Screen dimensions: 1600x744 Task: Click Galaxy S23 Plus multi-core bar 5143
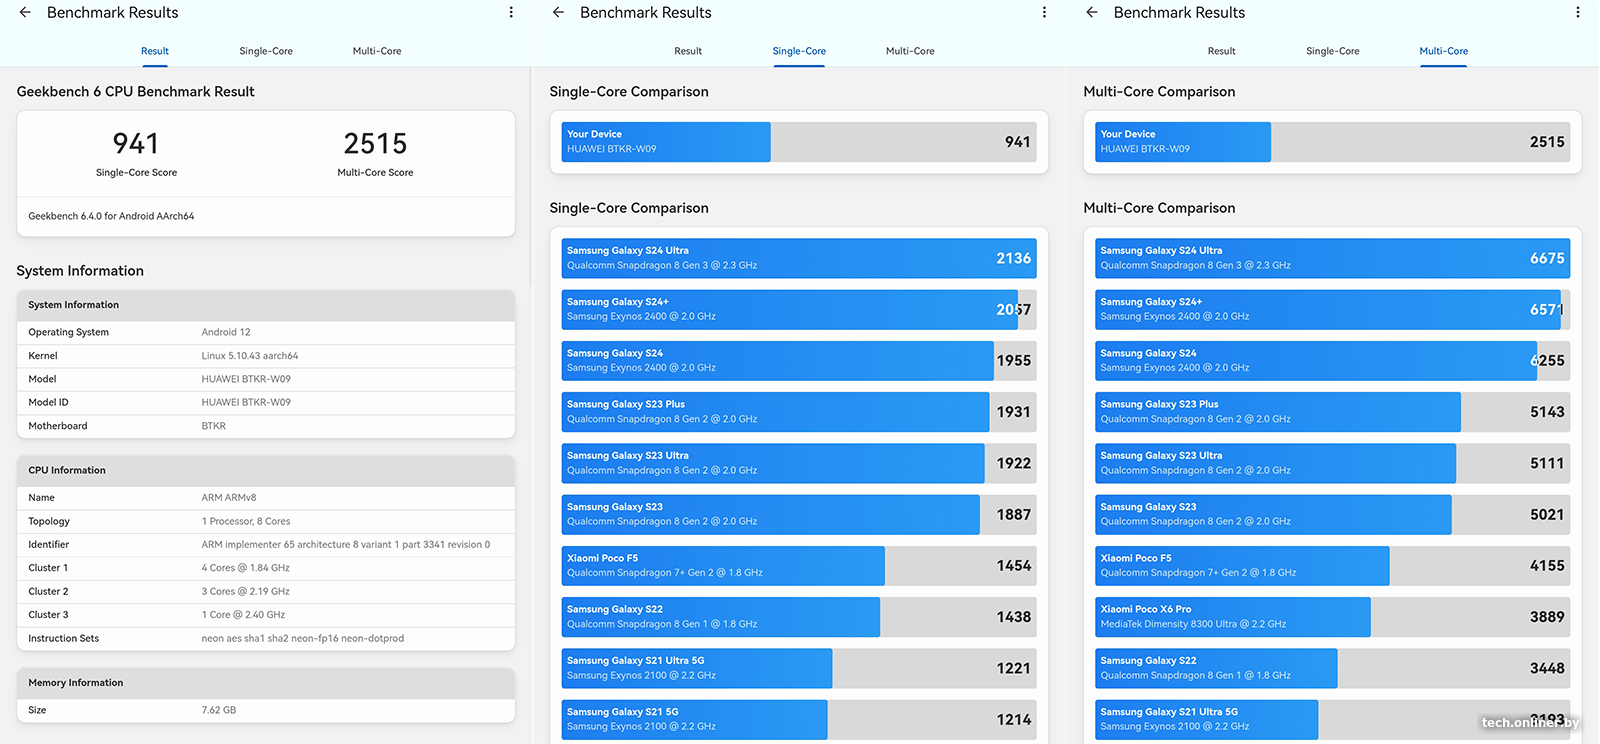1333,412
